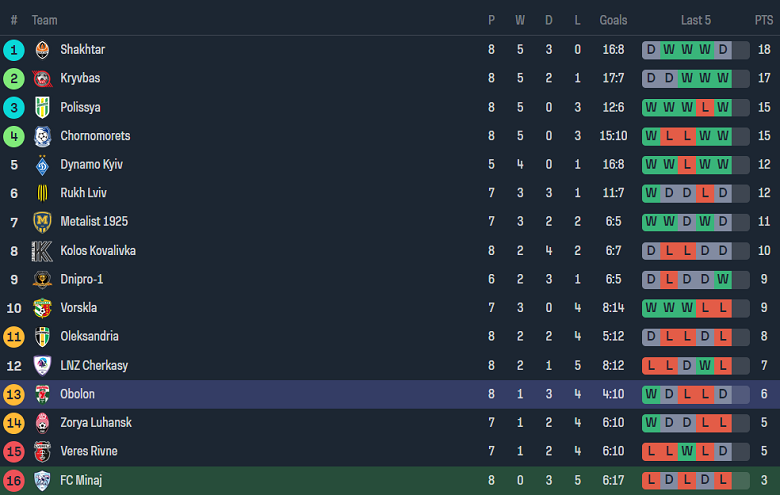This screenshot has width=780, height=495.
Task: Open the Rukh Lviv team page
Action: pyautogui.click(x=83, y=193)
